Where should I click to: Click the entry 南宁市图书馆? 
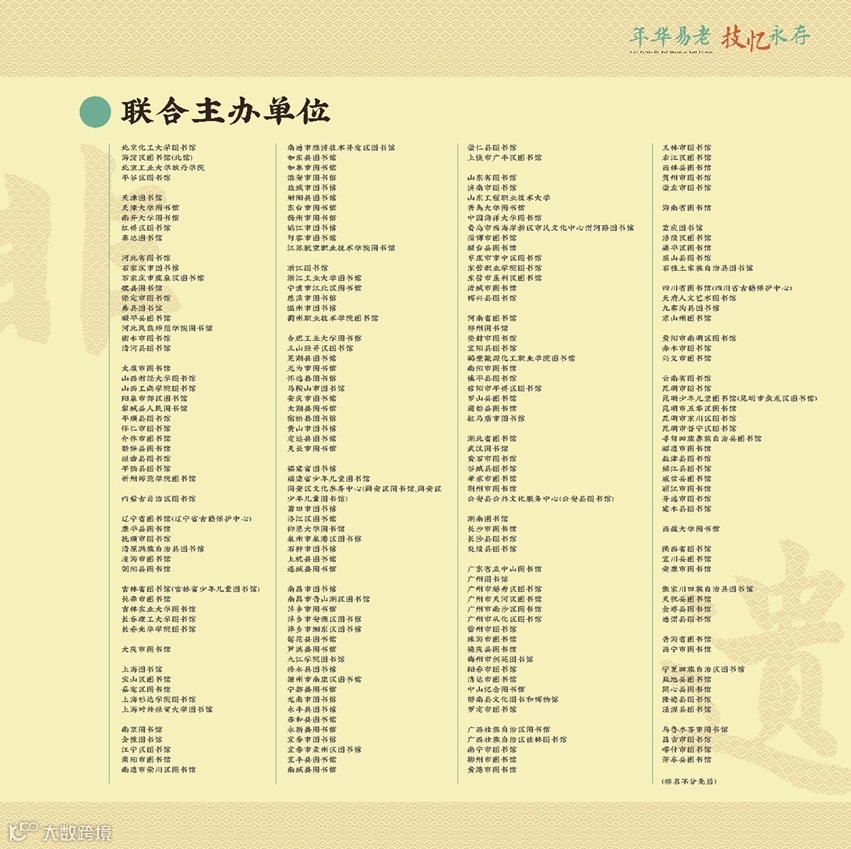click(x=492, y=750)
